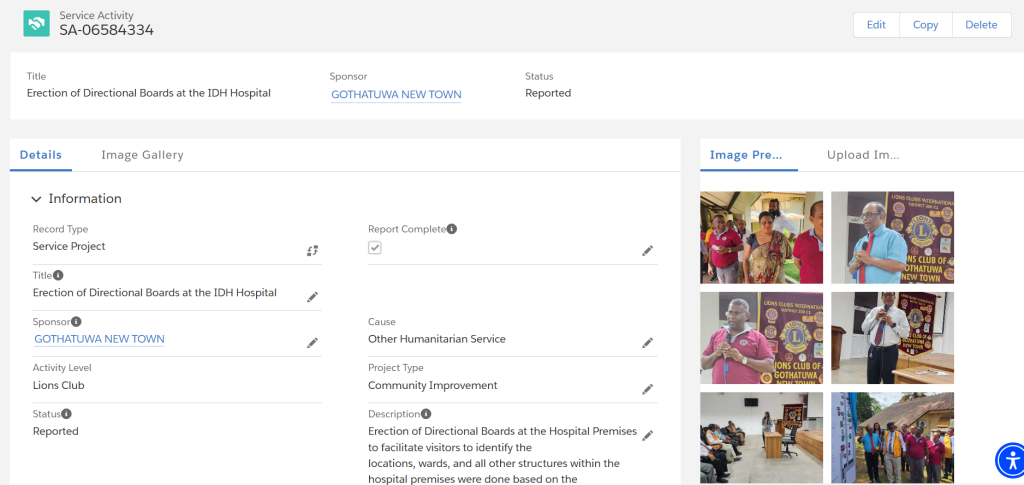Edit the Cause field via pencil
The height and width of the screenshot is (485, 1024).
tap(647, 343)
